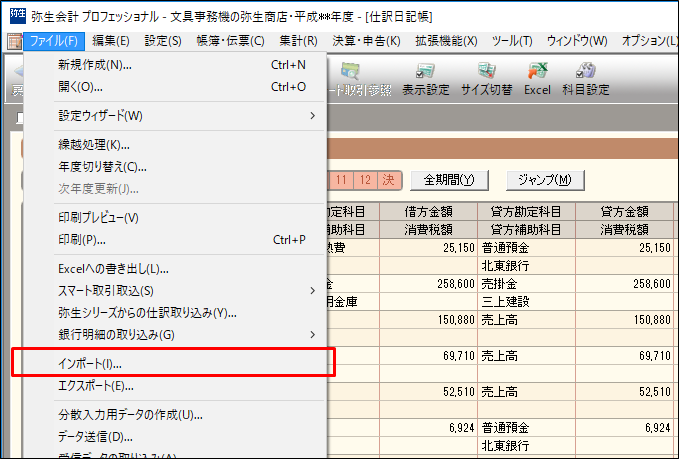
Task: Open the ツール(T) menu
Action: tap(512, 41)
